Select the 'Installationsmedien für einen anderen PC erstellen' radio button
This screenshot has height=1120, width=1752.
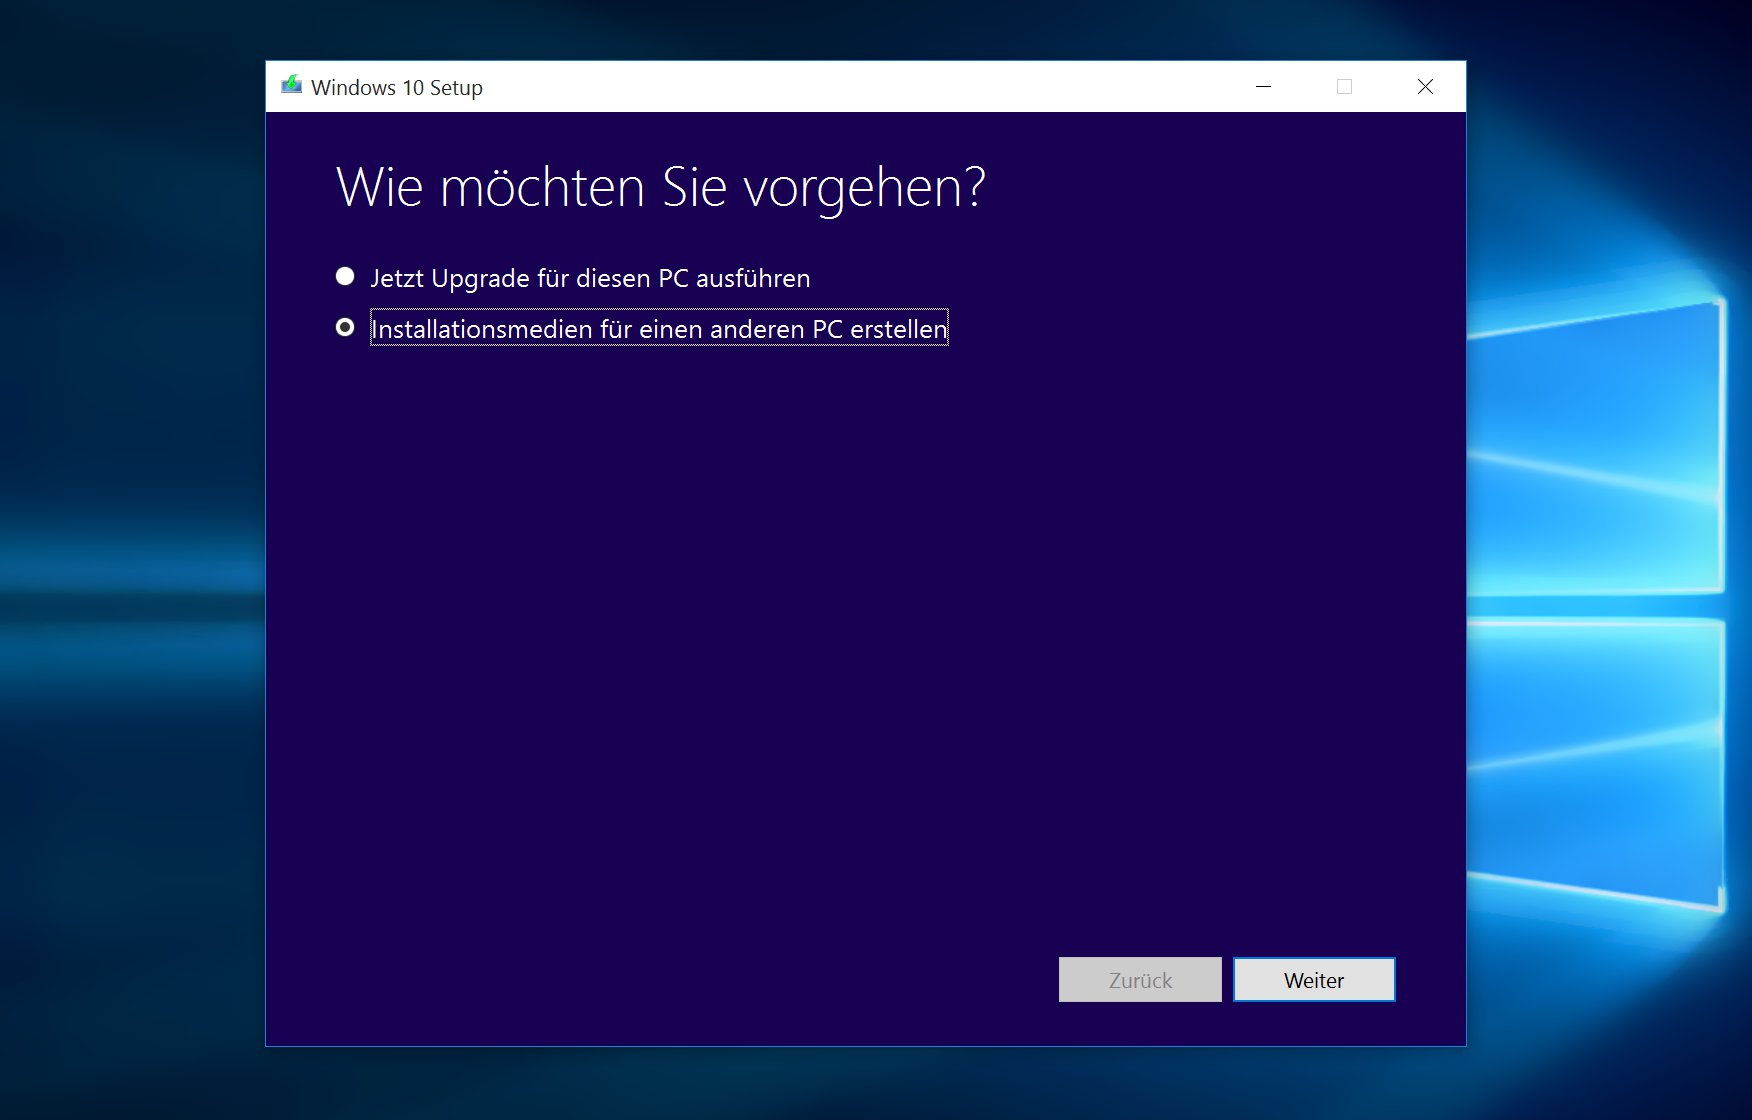coord(345,327)
